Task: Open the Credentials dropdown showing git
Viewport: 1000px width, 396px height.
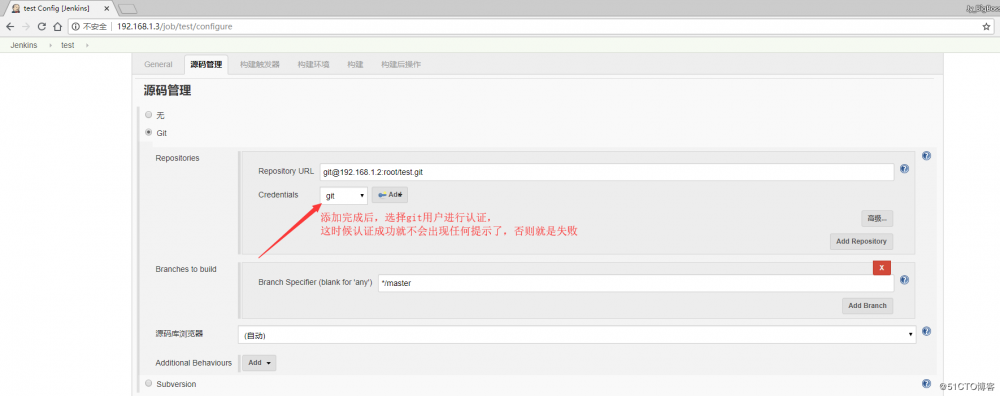Action: click(344, 195)
